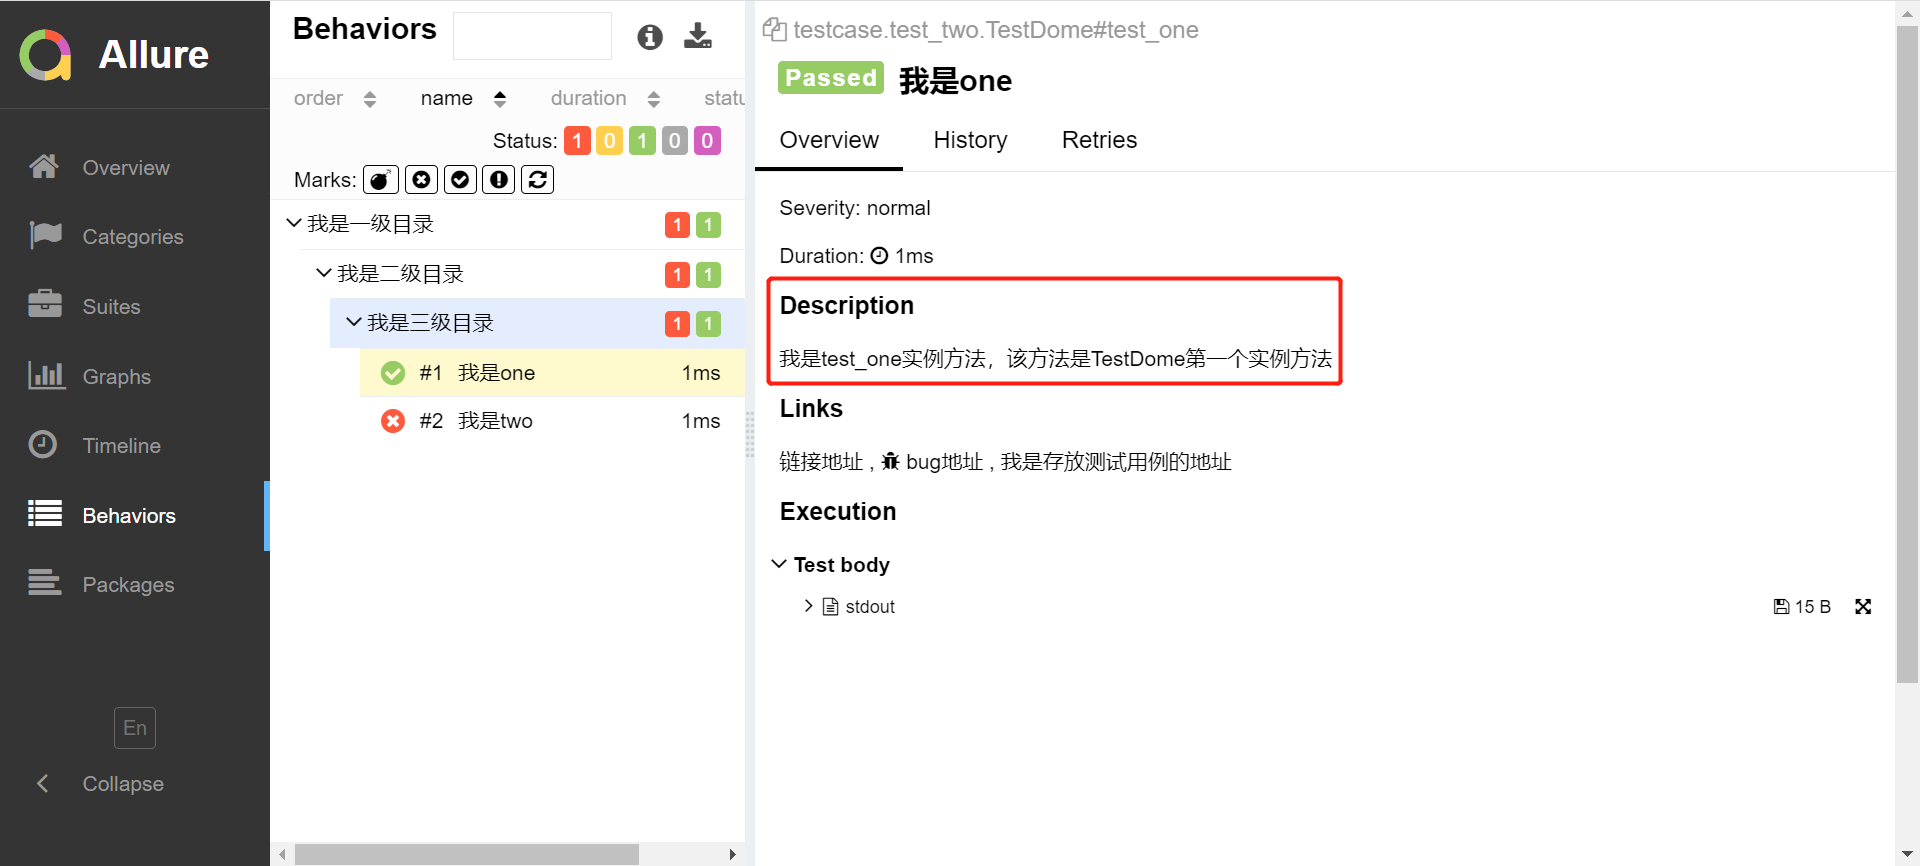Screen dimensions: 1920x866
Task: Switch to the Overview tab of test
Action: 829,140
